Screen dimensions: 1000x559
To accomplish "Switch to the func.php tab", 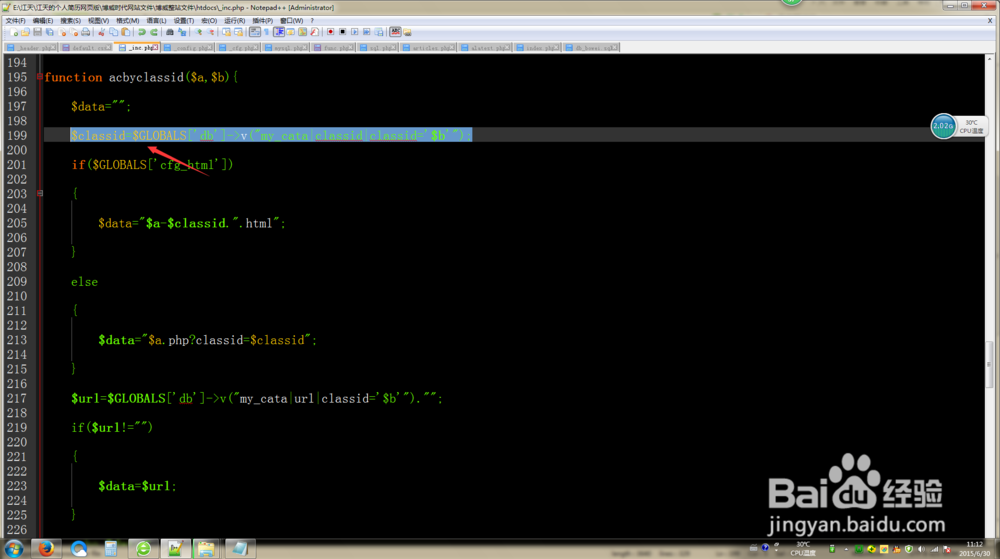I will pos(334,48).
